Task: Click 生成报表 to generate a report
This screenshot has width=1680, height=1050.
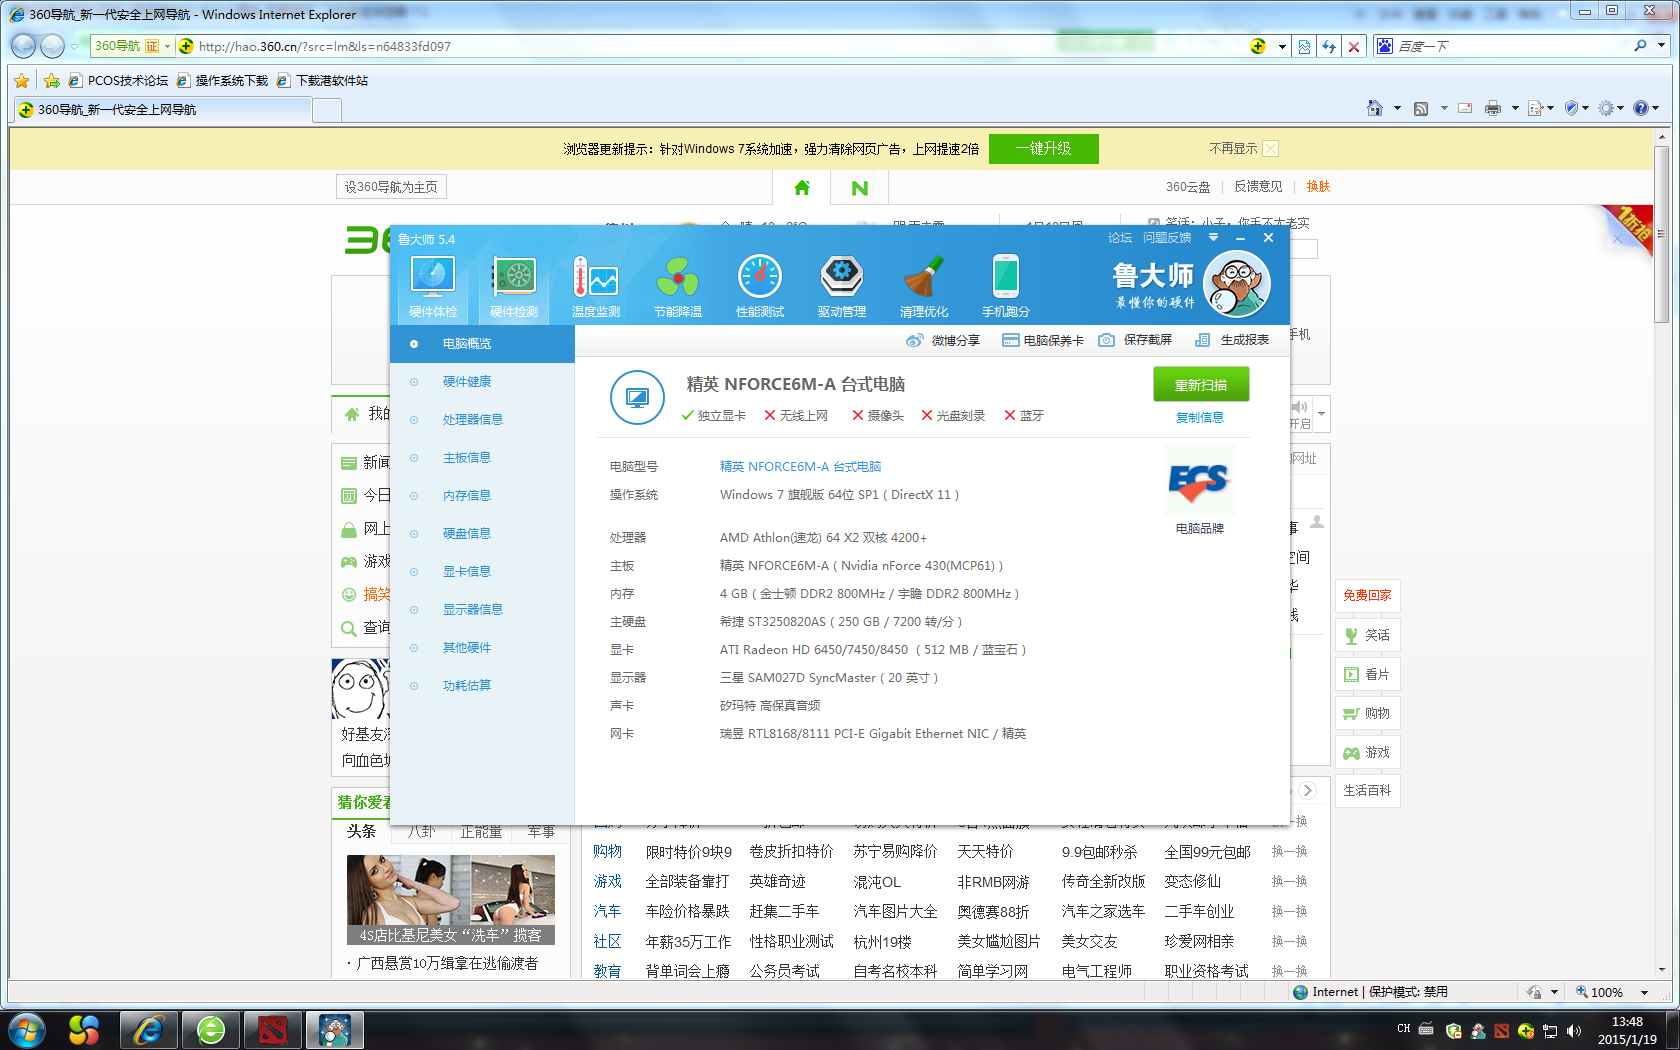Action: coord(1232,340)
